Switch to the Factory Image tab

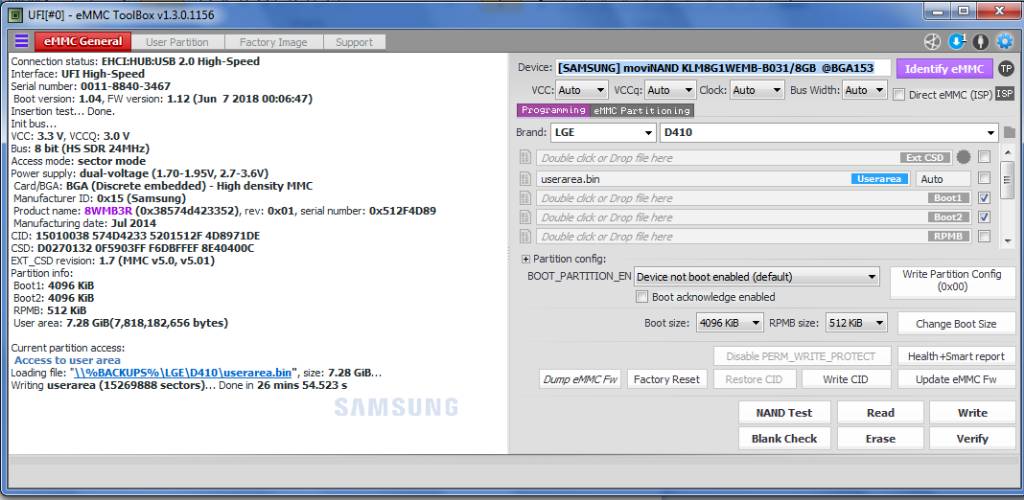click(273, 42)
